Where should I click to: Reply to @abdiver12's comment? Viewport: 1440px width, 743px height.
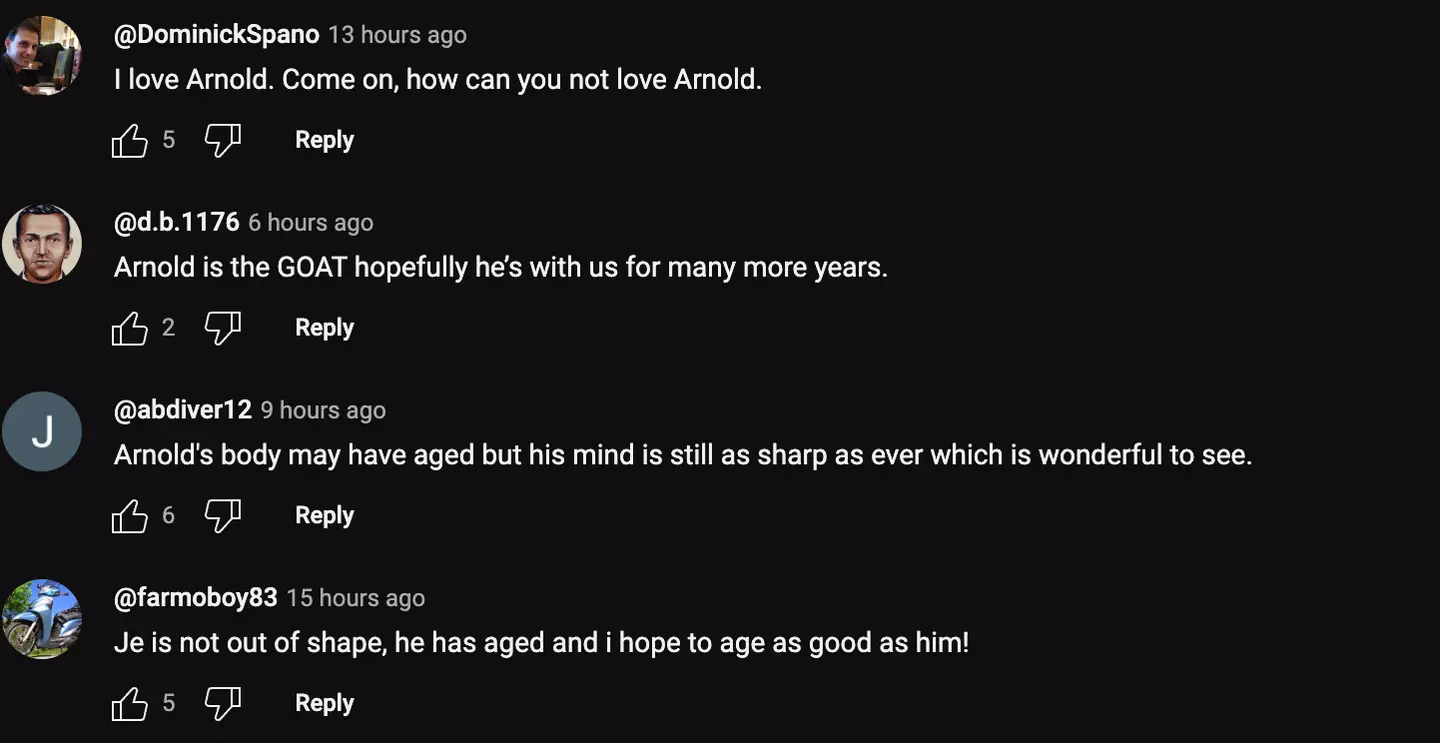[324, 515]
